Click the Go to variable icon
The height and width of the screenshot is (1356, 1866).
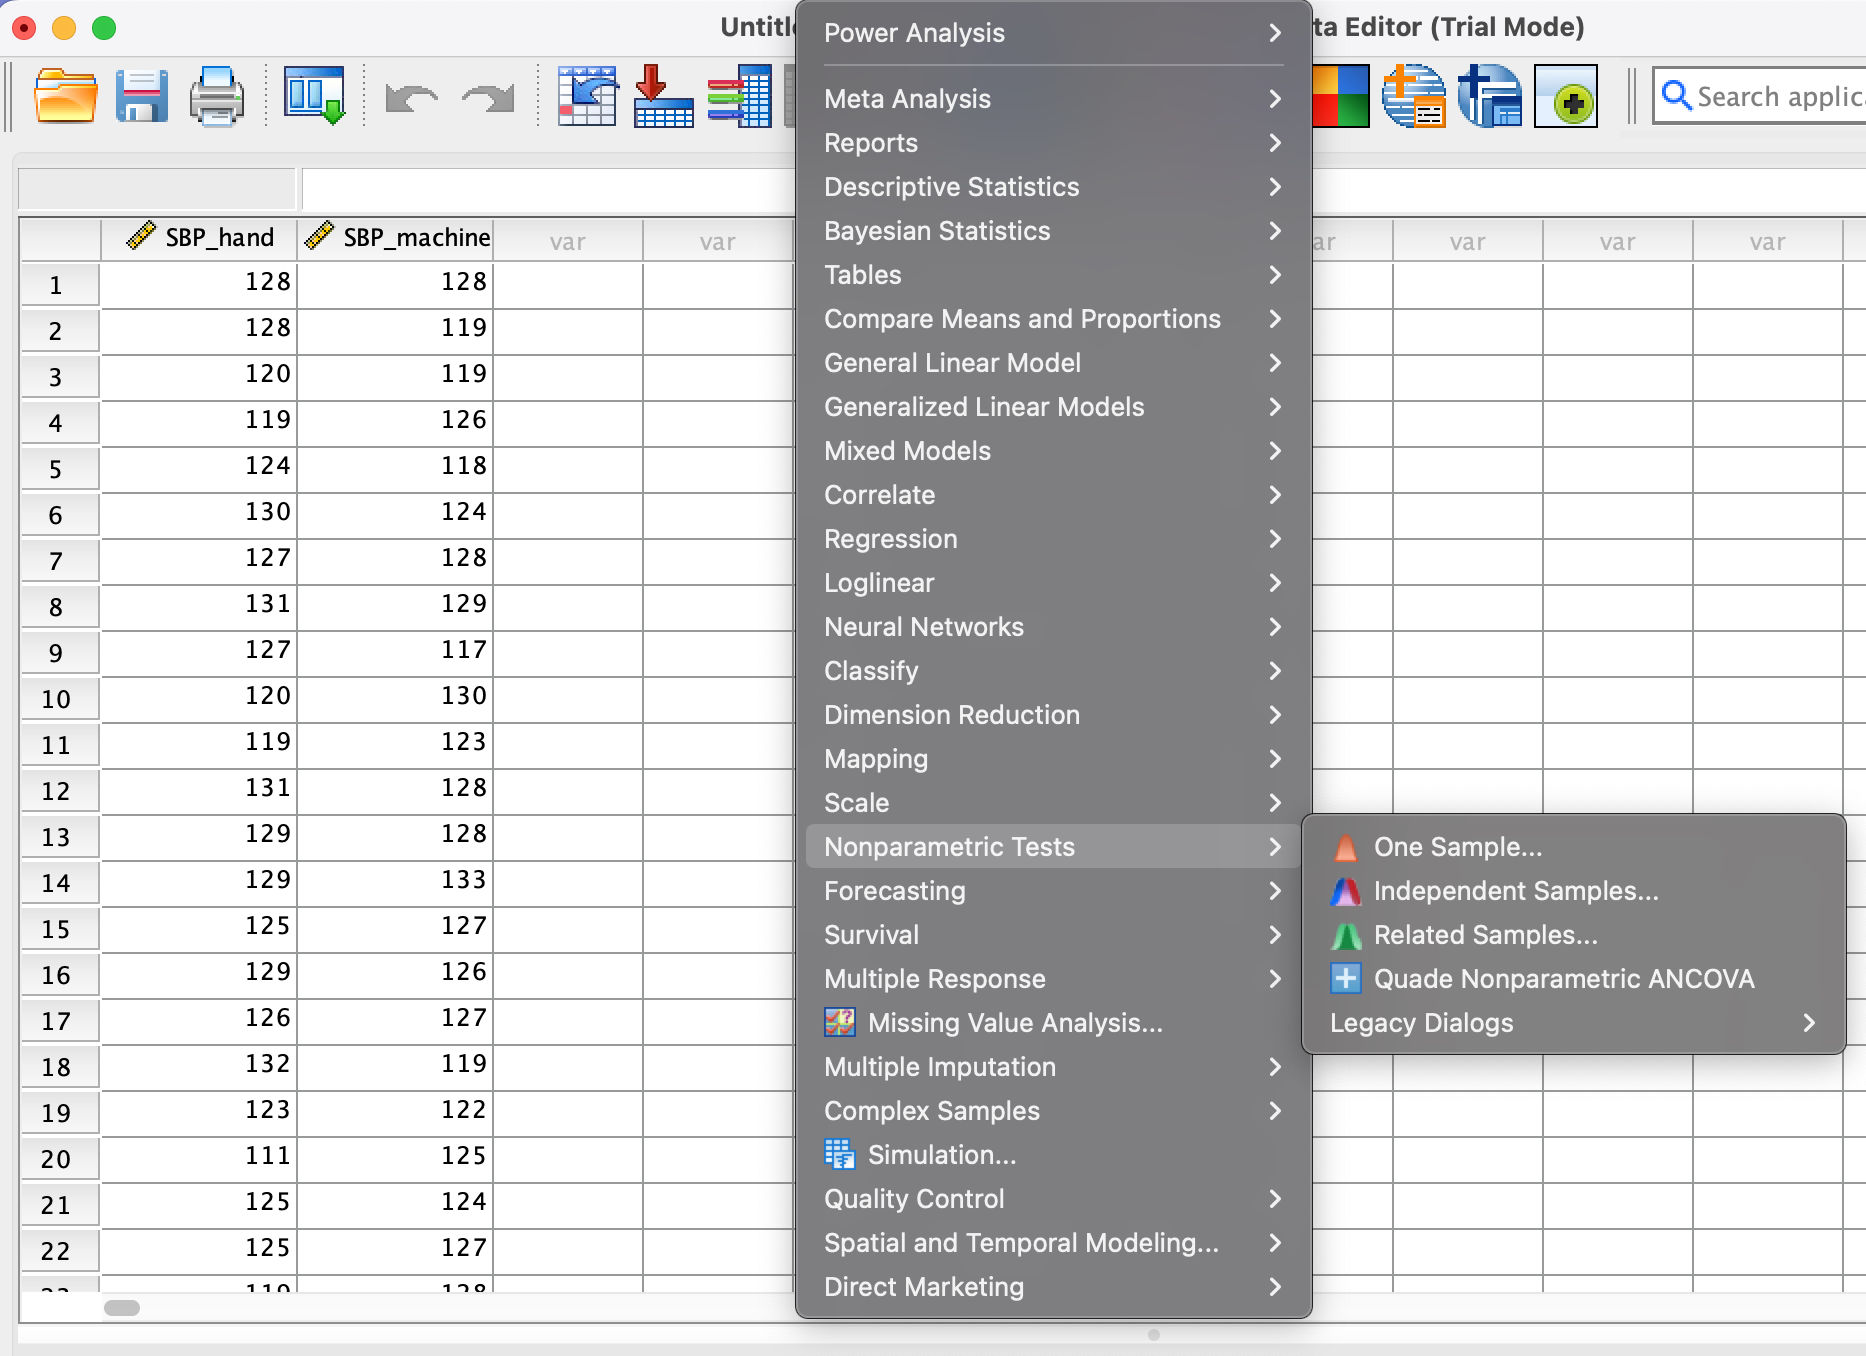pyautogui.click(x=663, y=97)
